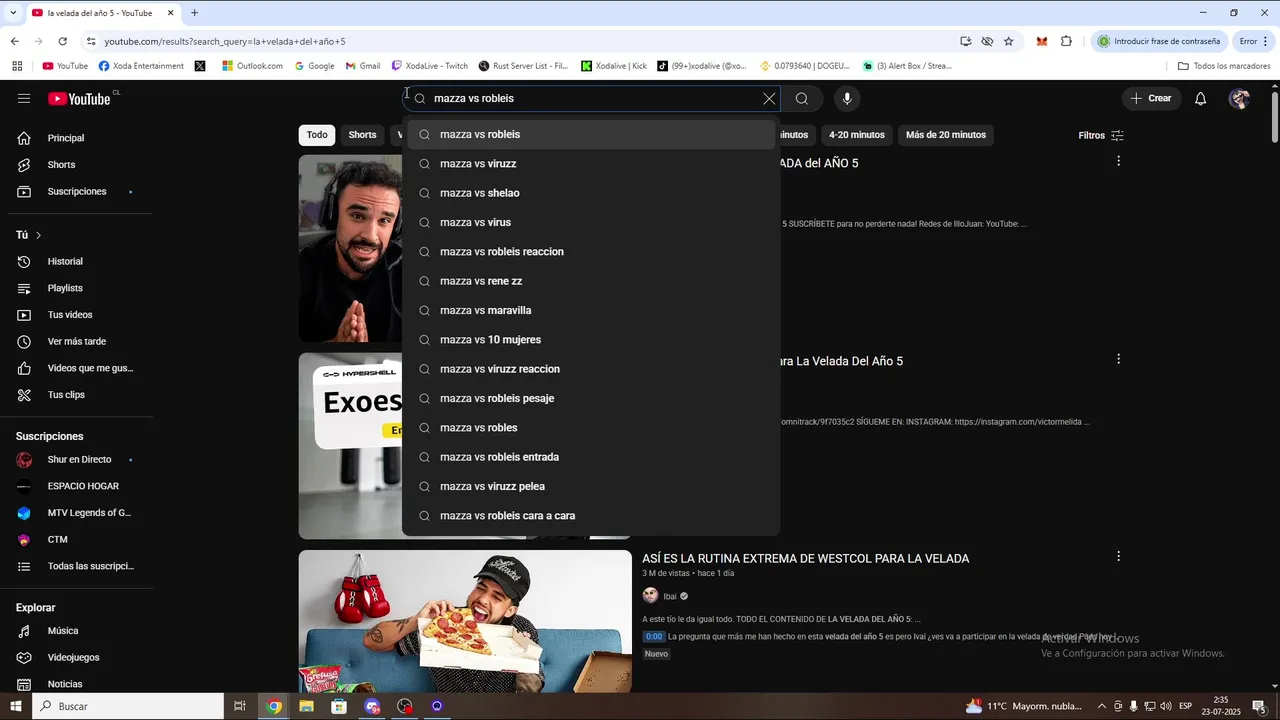Open options for Velada Del Año 5 video
The width and height of the screenshot is (1280, 720).
(1118, 359)
